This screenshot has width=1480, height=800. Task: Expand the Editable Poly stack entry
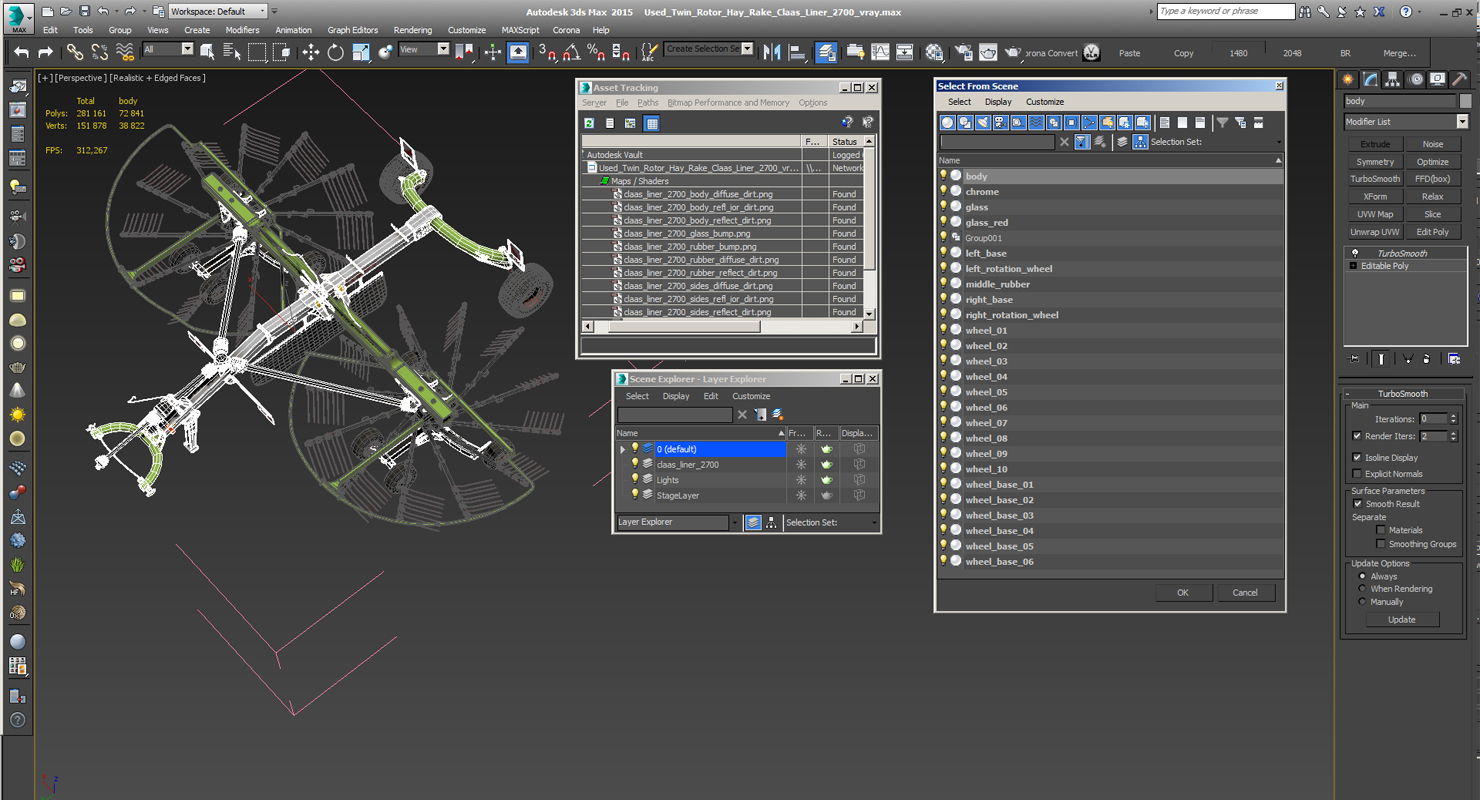tap(1354, 266)
